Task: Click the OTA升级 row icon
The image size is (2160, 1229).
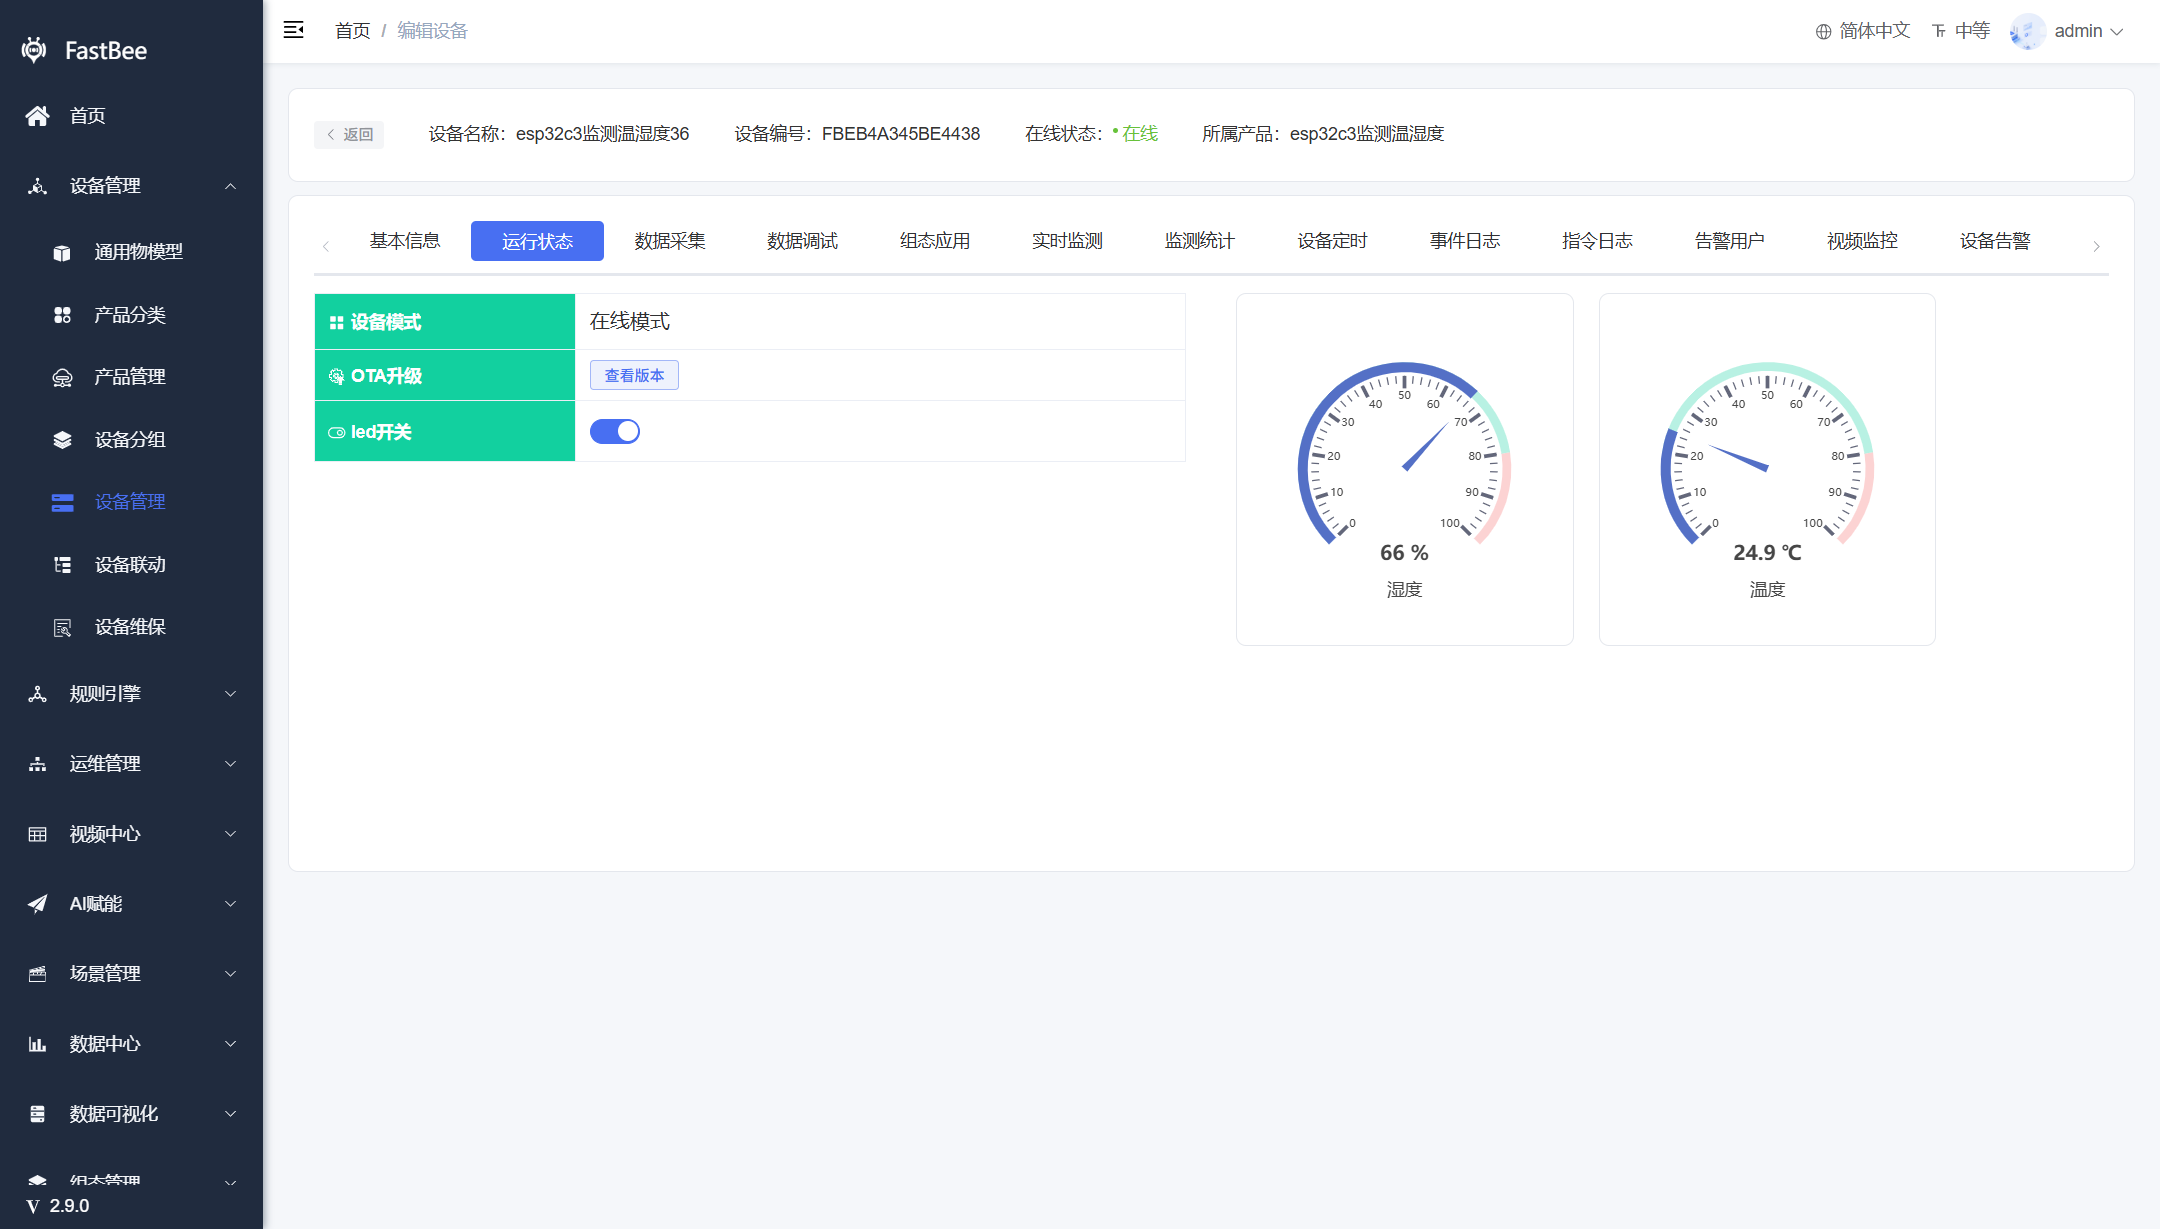Action: (x=336, y=376)
